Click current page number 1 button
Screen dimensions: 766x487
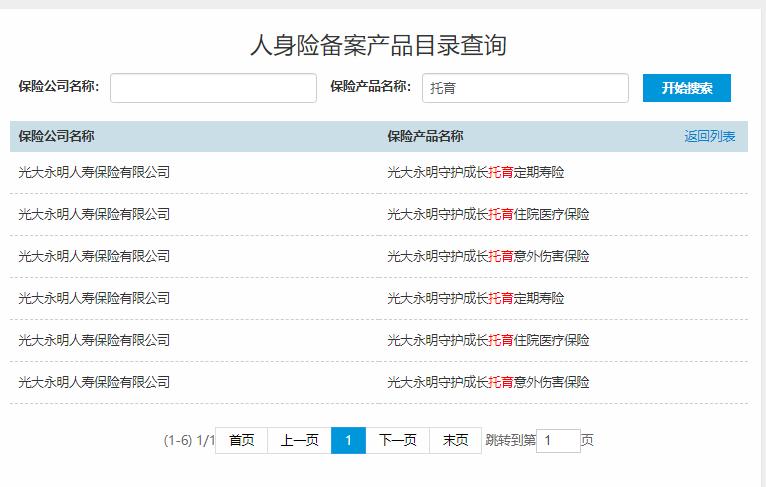(x=348, y=440)
